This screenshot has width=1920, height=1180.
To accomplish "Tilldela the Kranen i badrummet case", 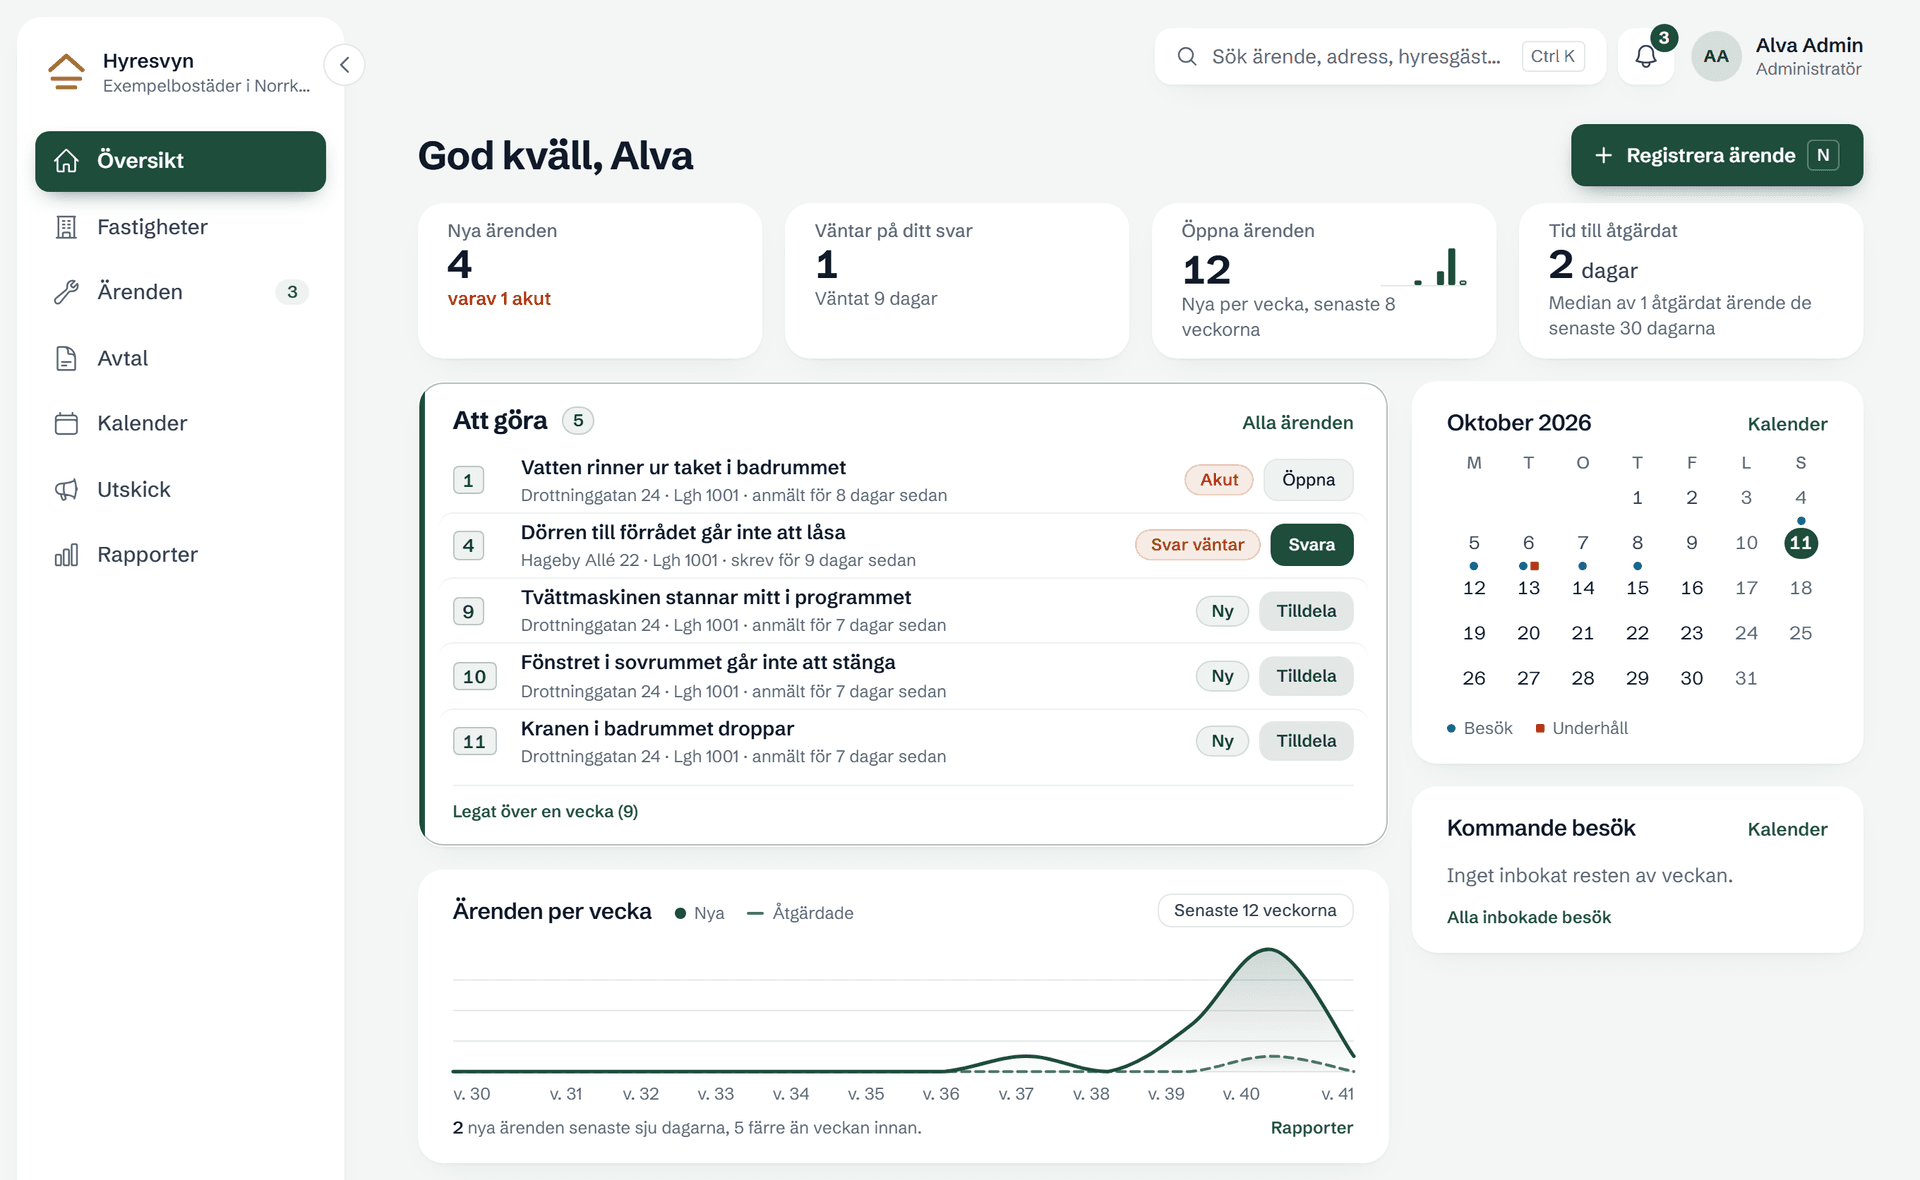I will [1306, 741].
